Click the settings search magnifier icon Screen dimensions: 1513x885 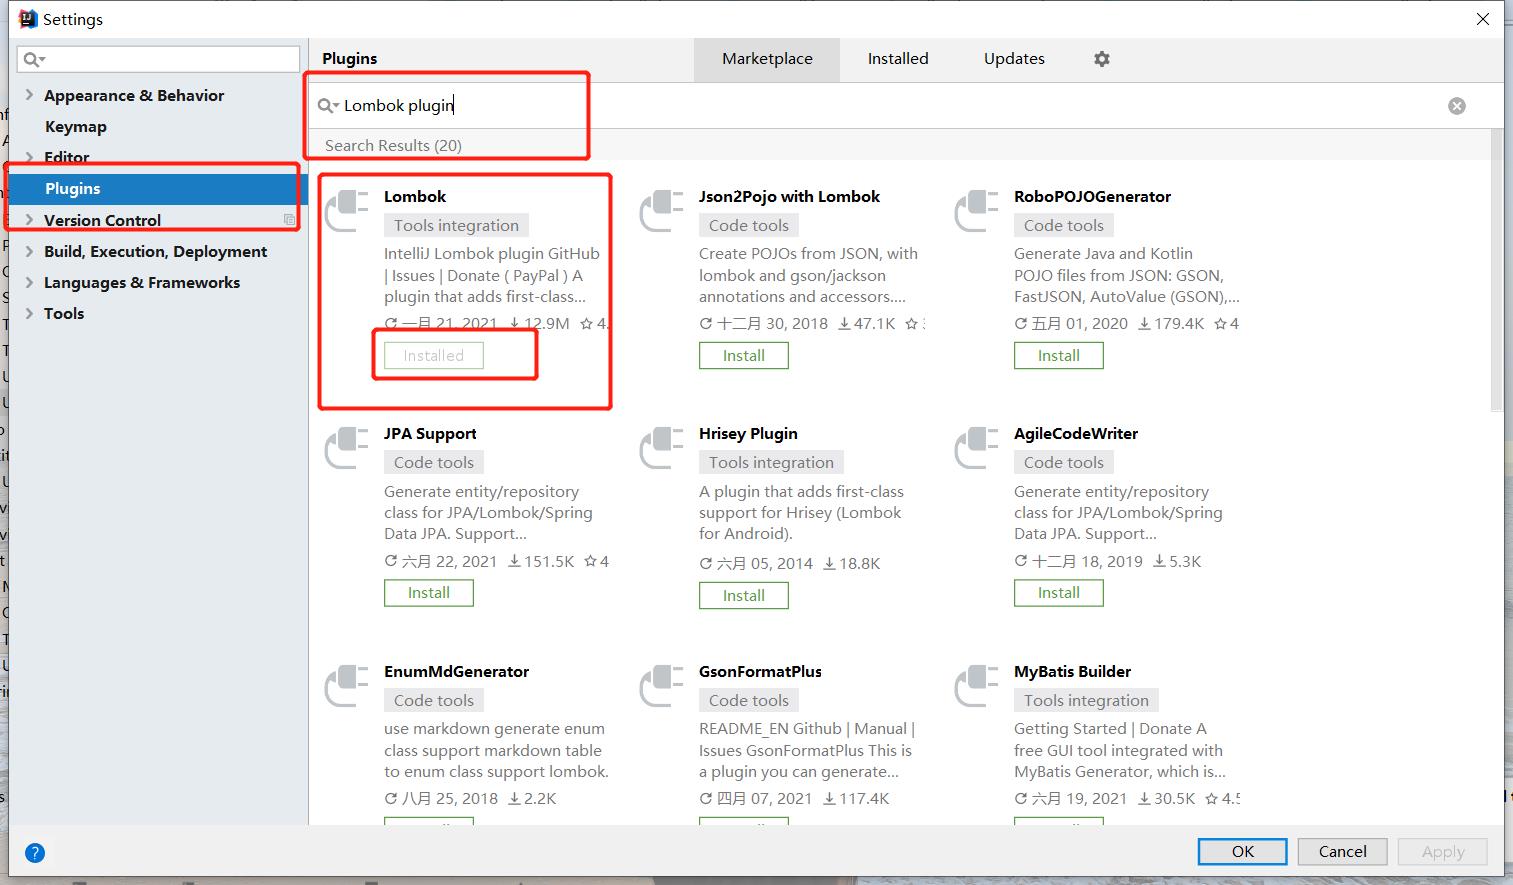tap(34, 60)
